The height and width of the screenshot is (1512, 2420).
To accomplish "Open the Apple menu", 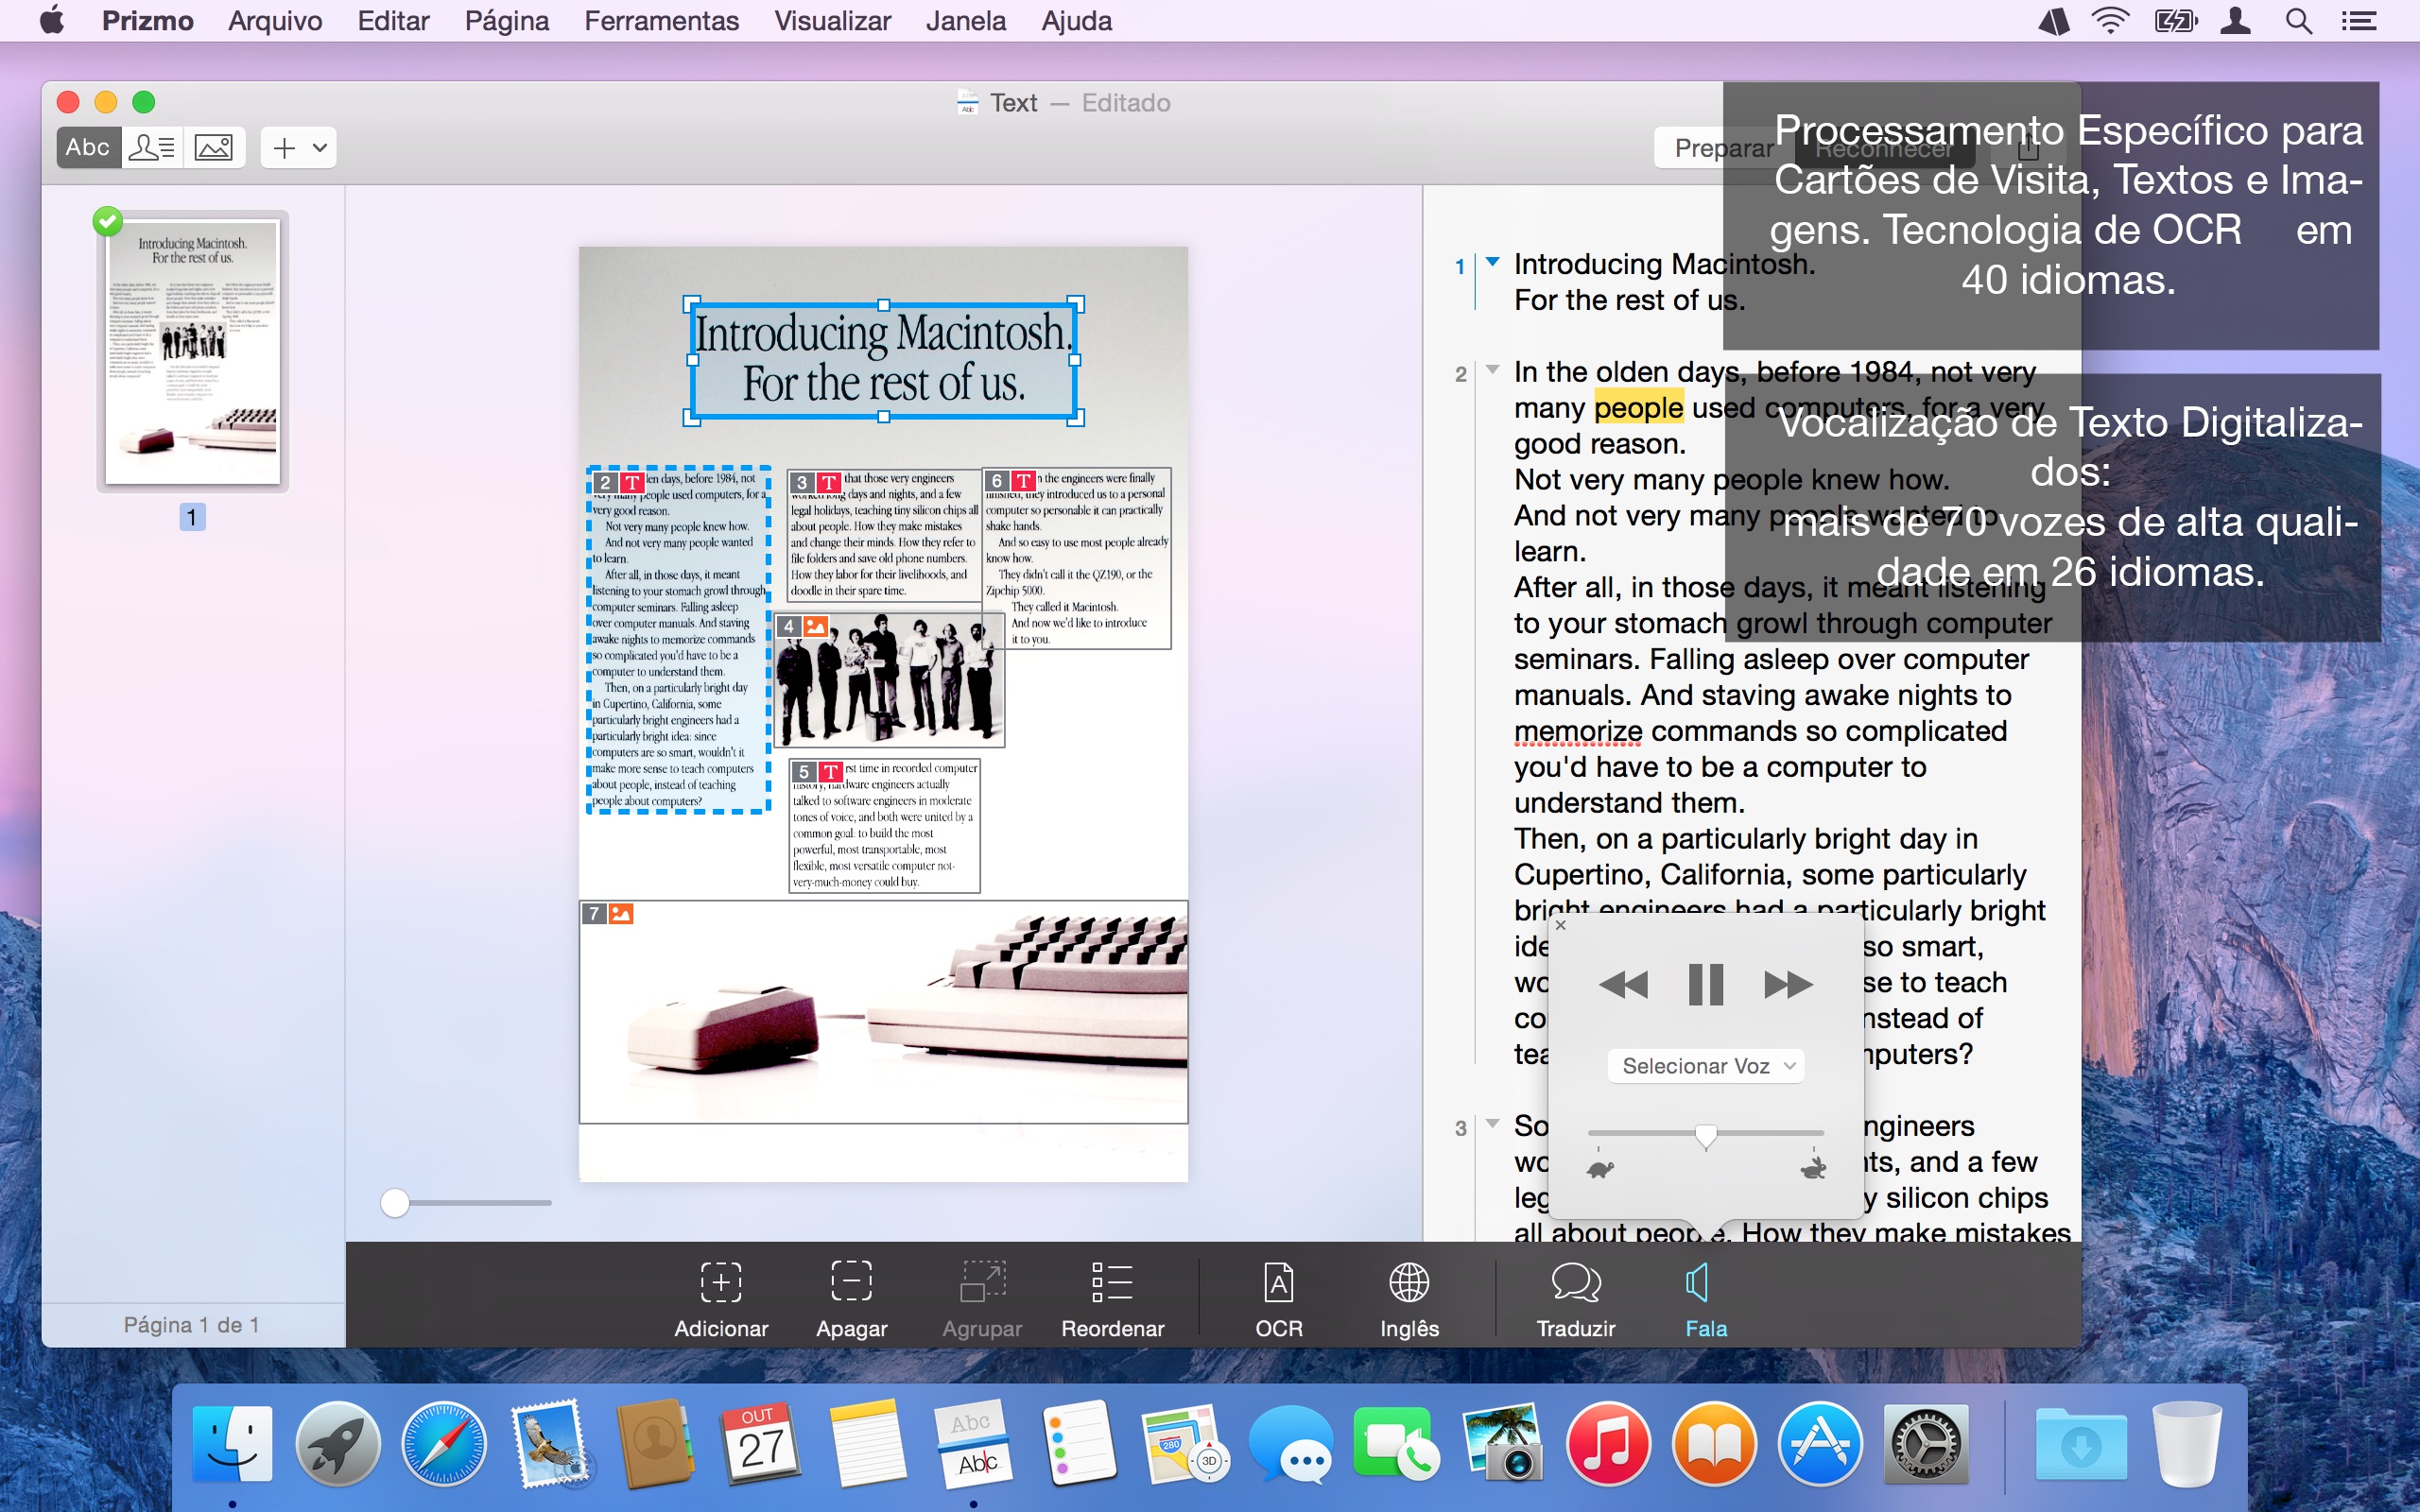I will 52,20.
